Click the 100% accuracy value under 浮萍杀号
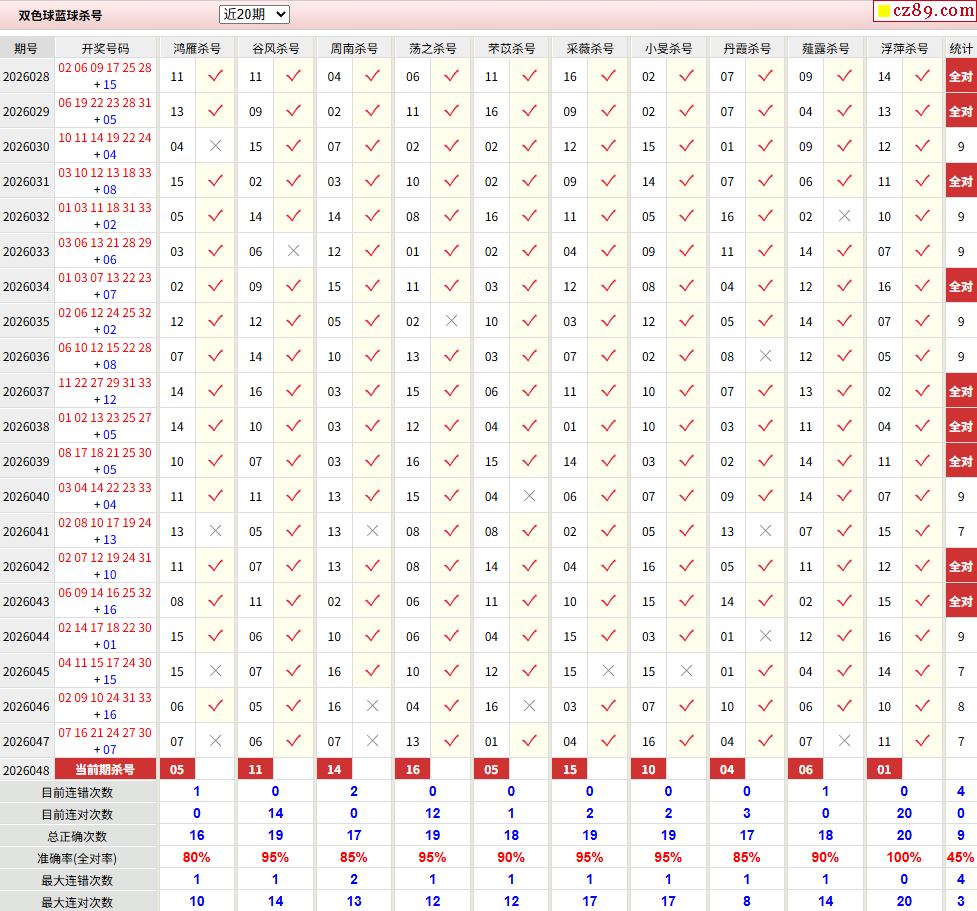977x911 pixels. click(x=904, y=857)
